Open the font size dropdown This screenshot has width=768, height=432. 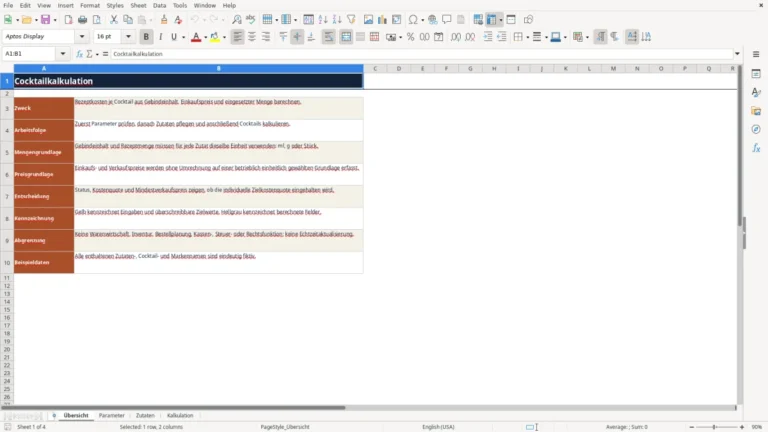tap(128, 37)
